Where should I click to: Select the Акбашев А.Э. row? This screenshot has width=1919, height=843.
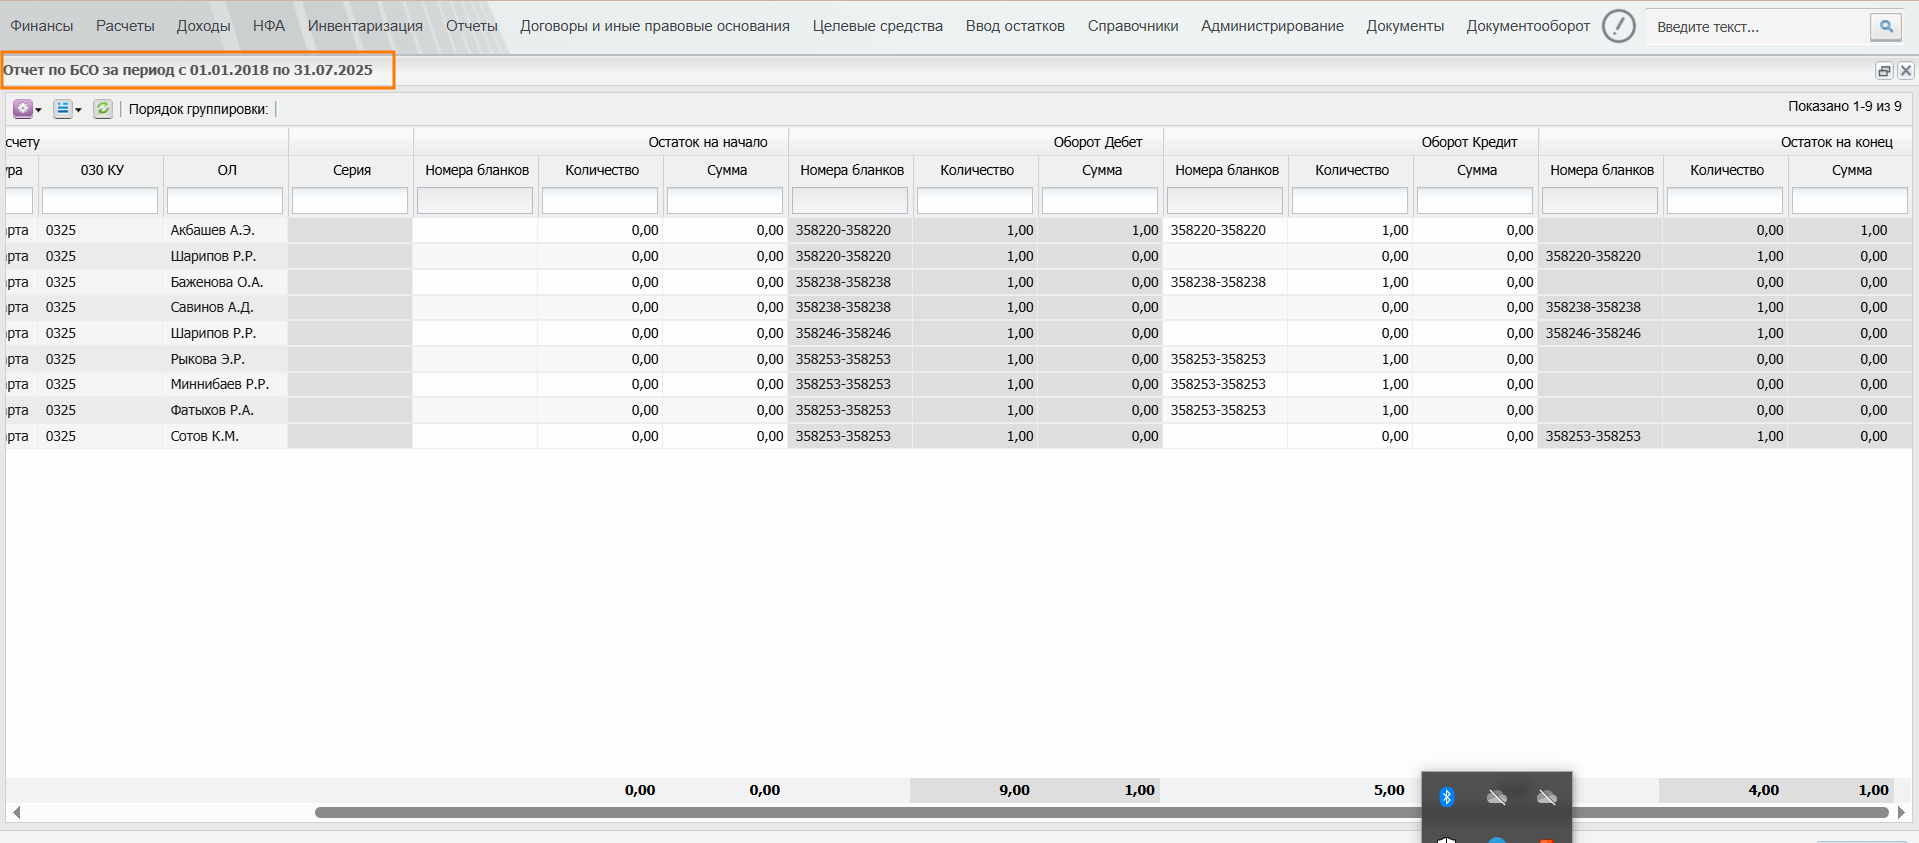tap(958, 230)
